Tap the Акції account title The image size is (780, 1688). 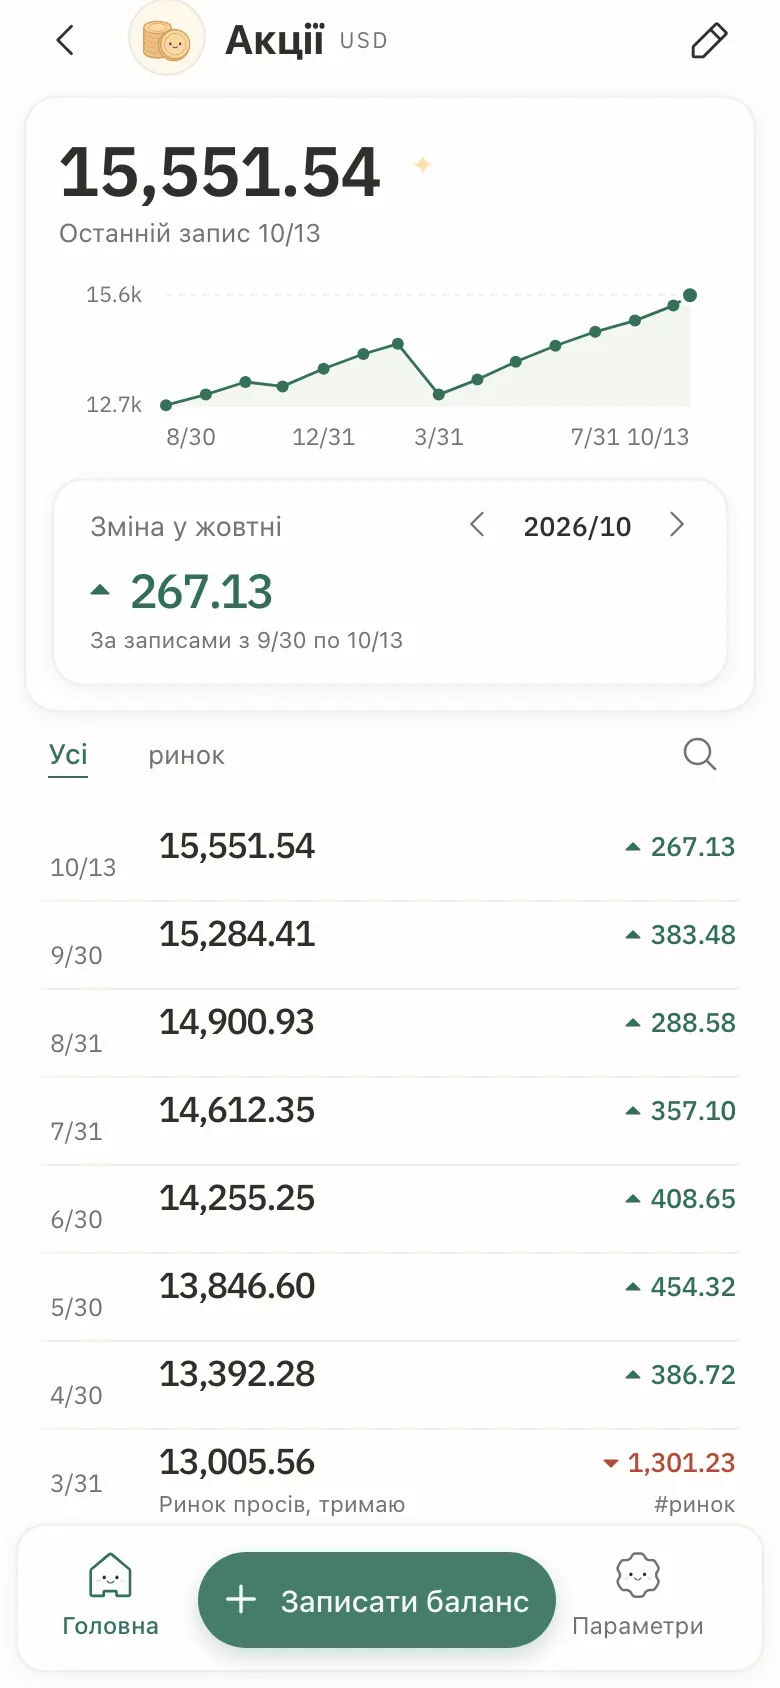coord(274,41)
